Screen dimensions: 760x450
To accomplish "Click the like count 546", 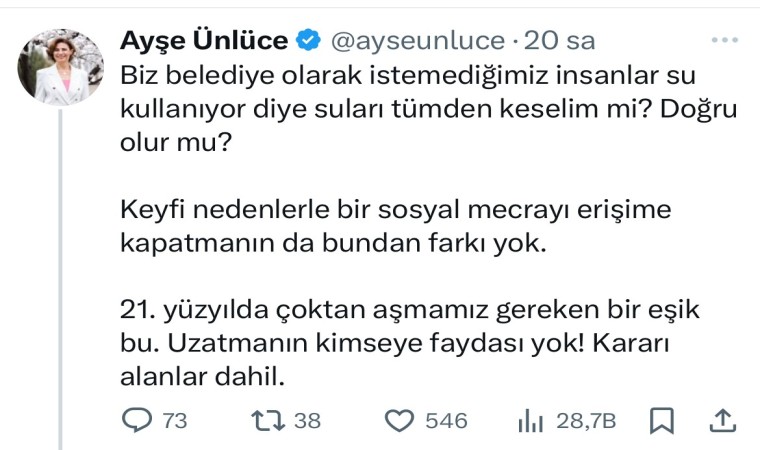I will [x=446, y=421].
